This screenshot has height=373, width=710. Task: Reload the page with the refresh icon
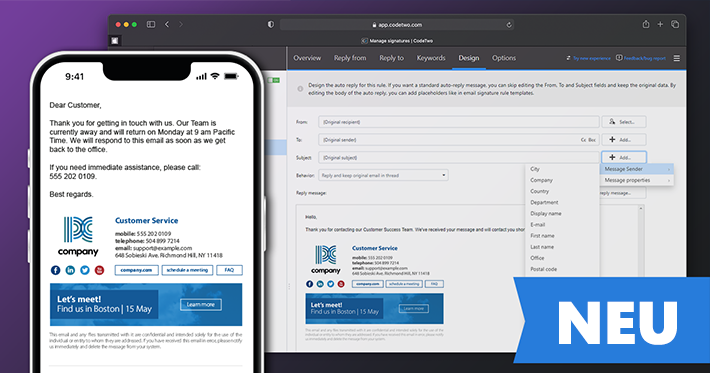point(509,25)
